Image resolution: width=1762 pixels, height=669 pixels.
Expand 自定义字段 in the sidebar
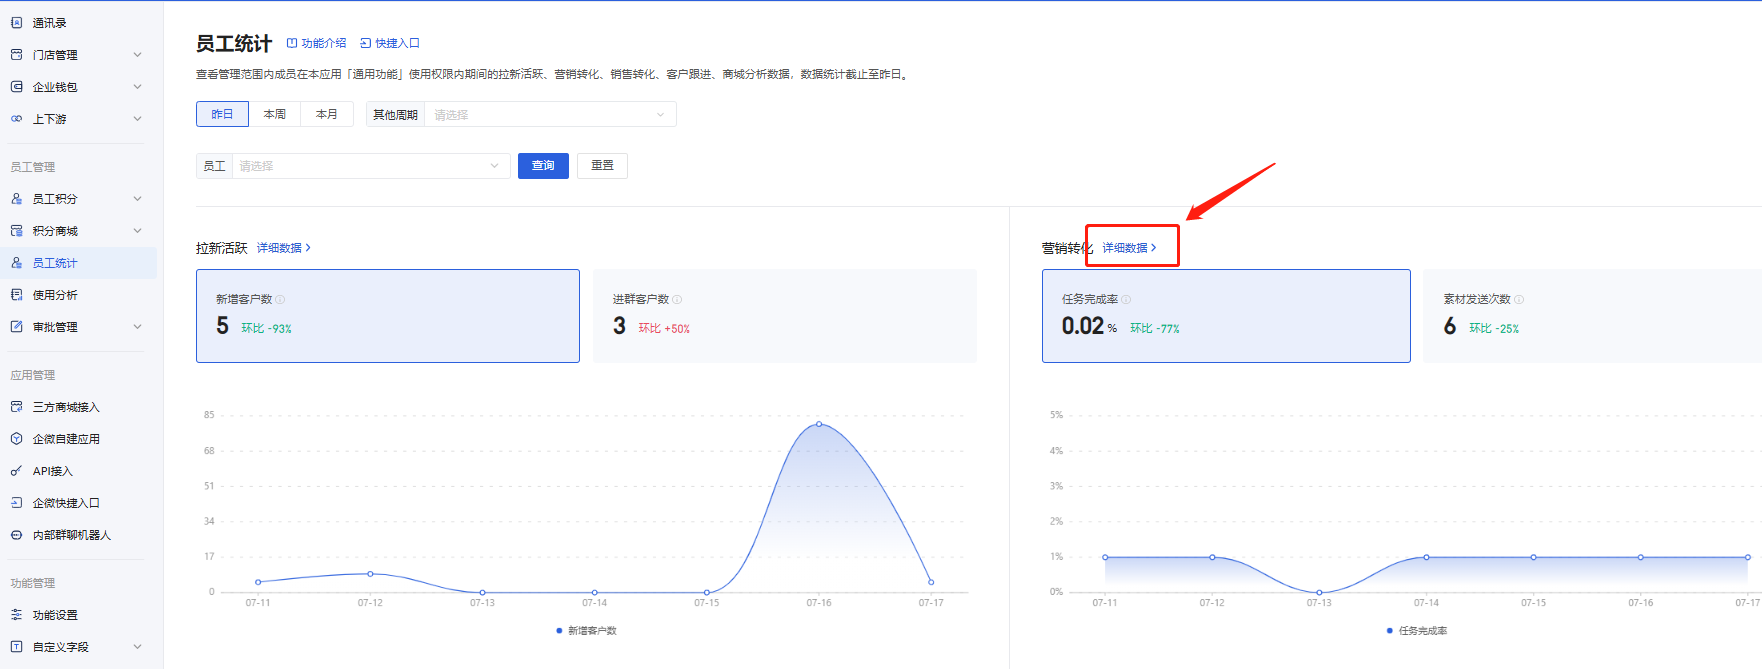[x=138, y=647]
